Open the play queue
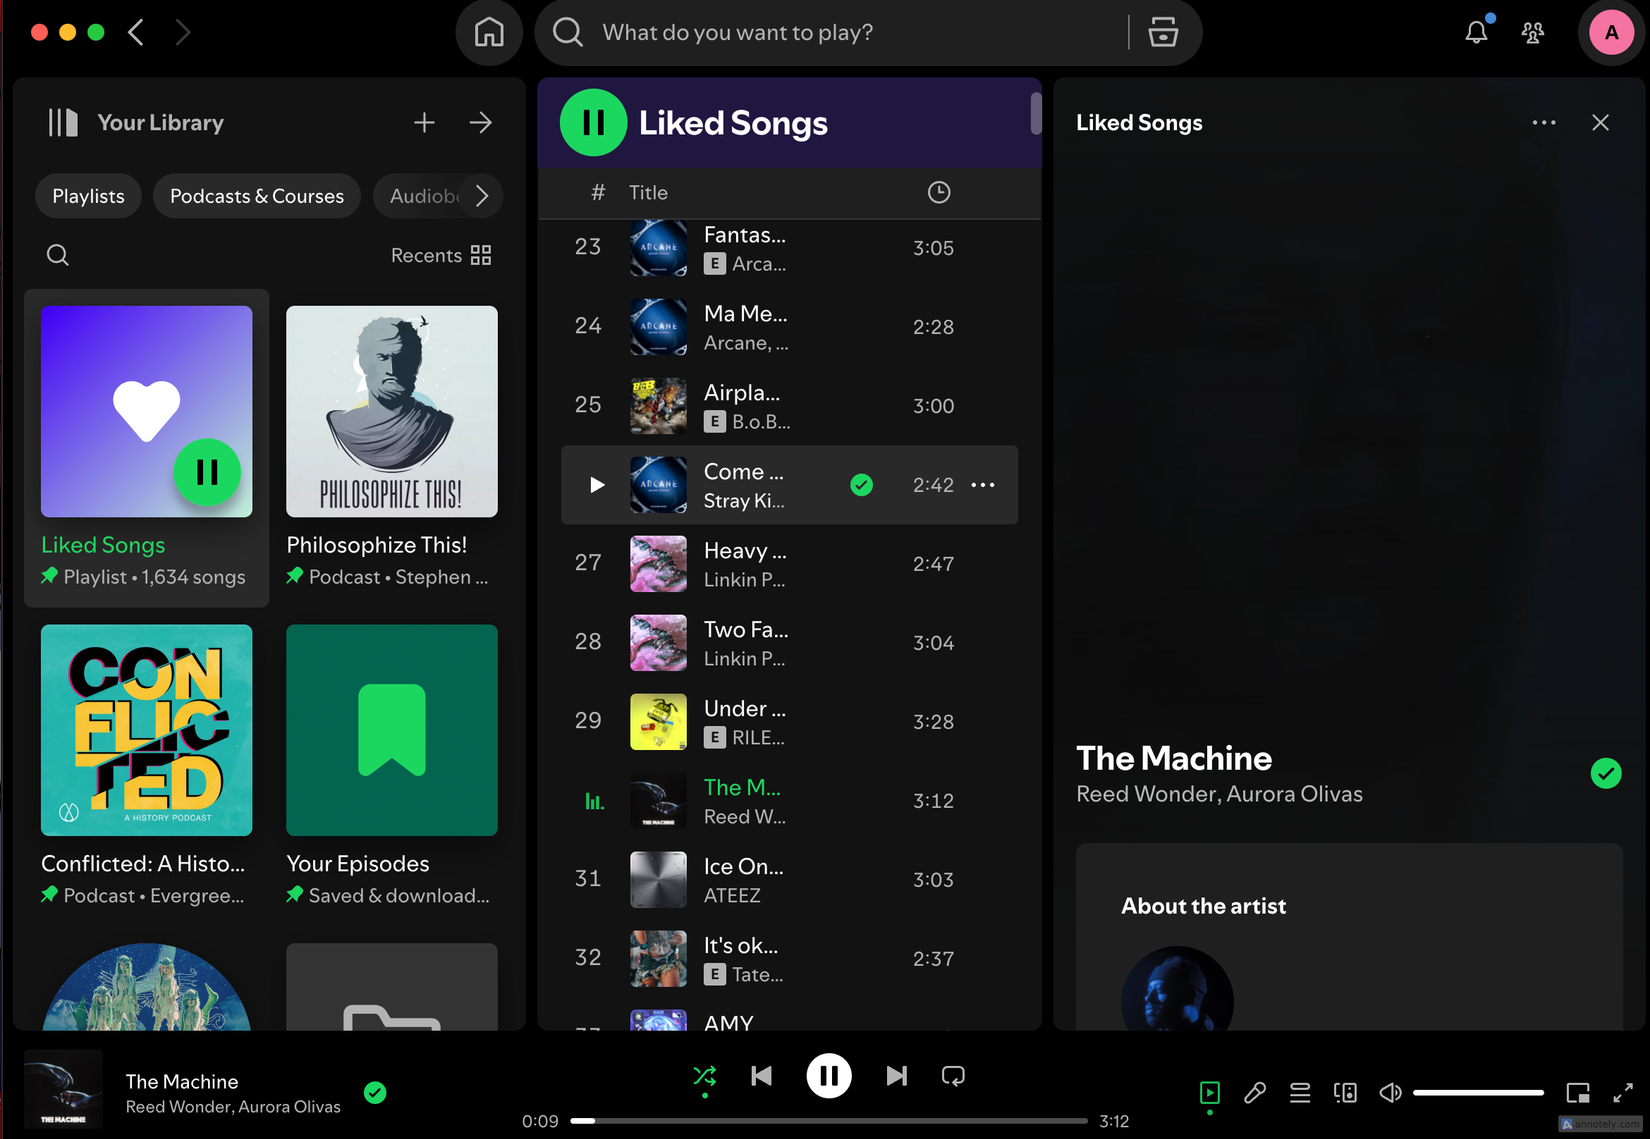Image resolution: width=1650 pixels, height=1139 pixels. pos(1300,1093)
